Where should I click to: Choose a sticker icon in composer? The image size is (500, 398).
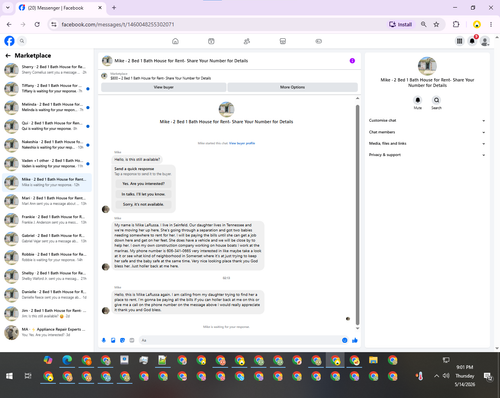tap(122, 340)
